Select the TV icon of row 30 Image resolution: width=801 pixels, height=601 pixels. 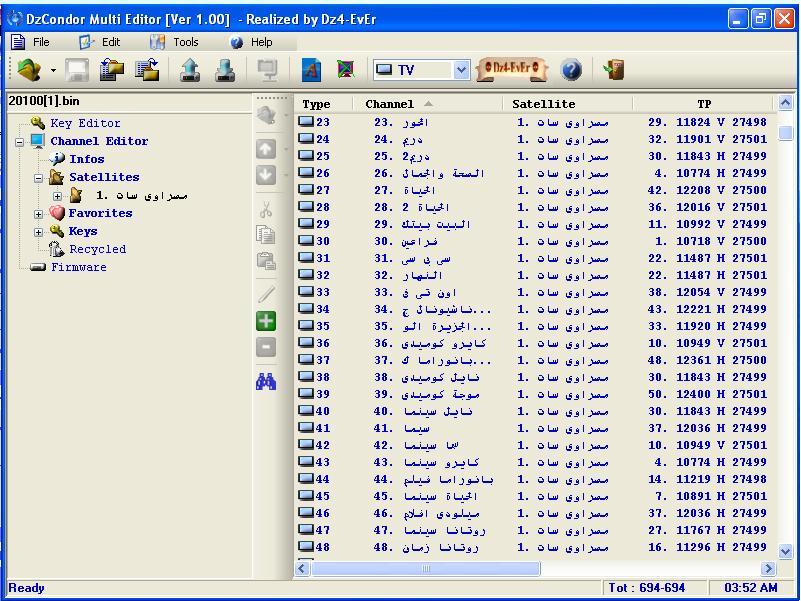tap(306, 241)
